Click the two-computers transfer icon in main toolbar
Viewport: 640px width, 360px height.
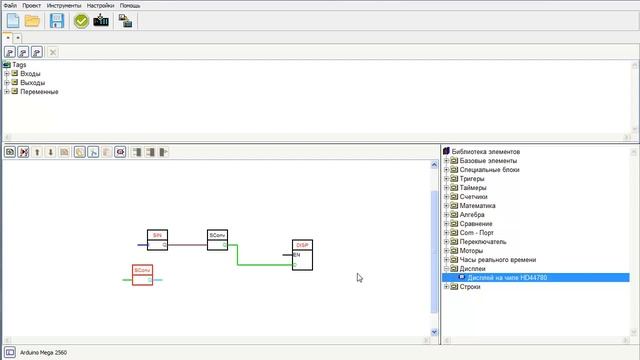click(125, 20)
